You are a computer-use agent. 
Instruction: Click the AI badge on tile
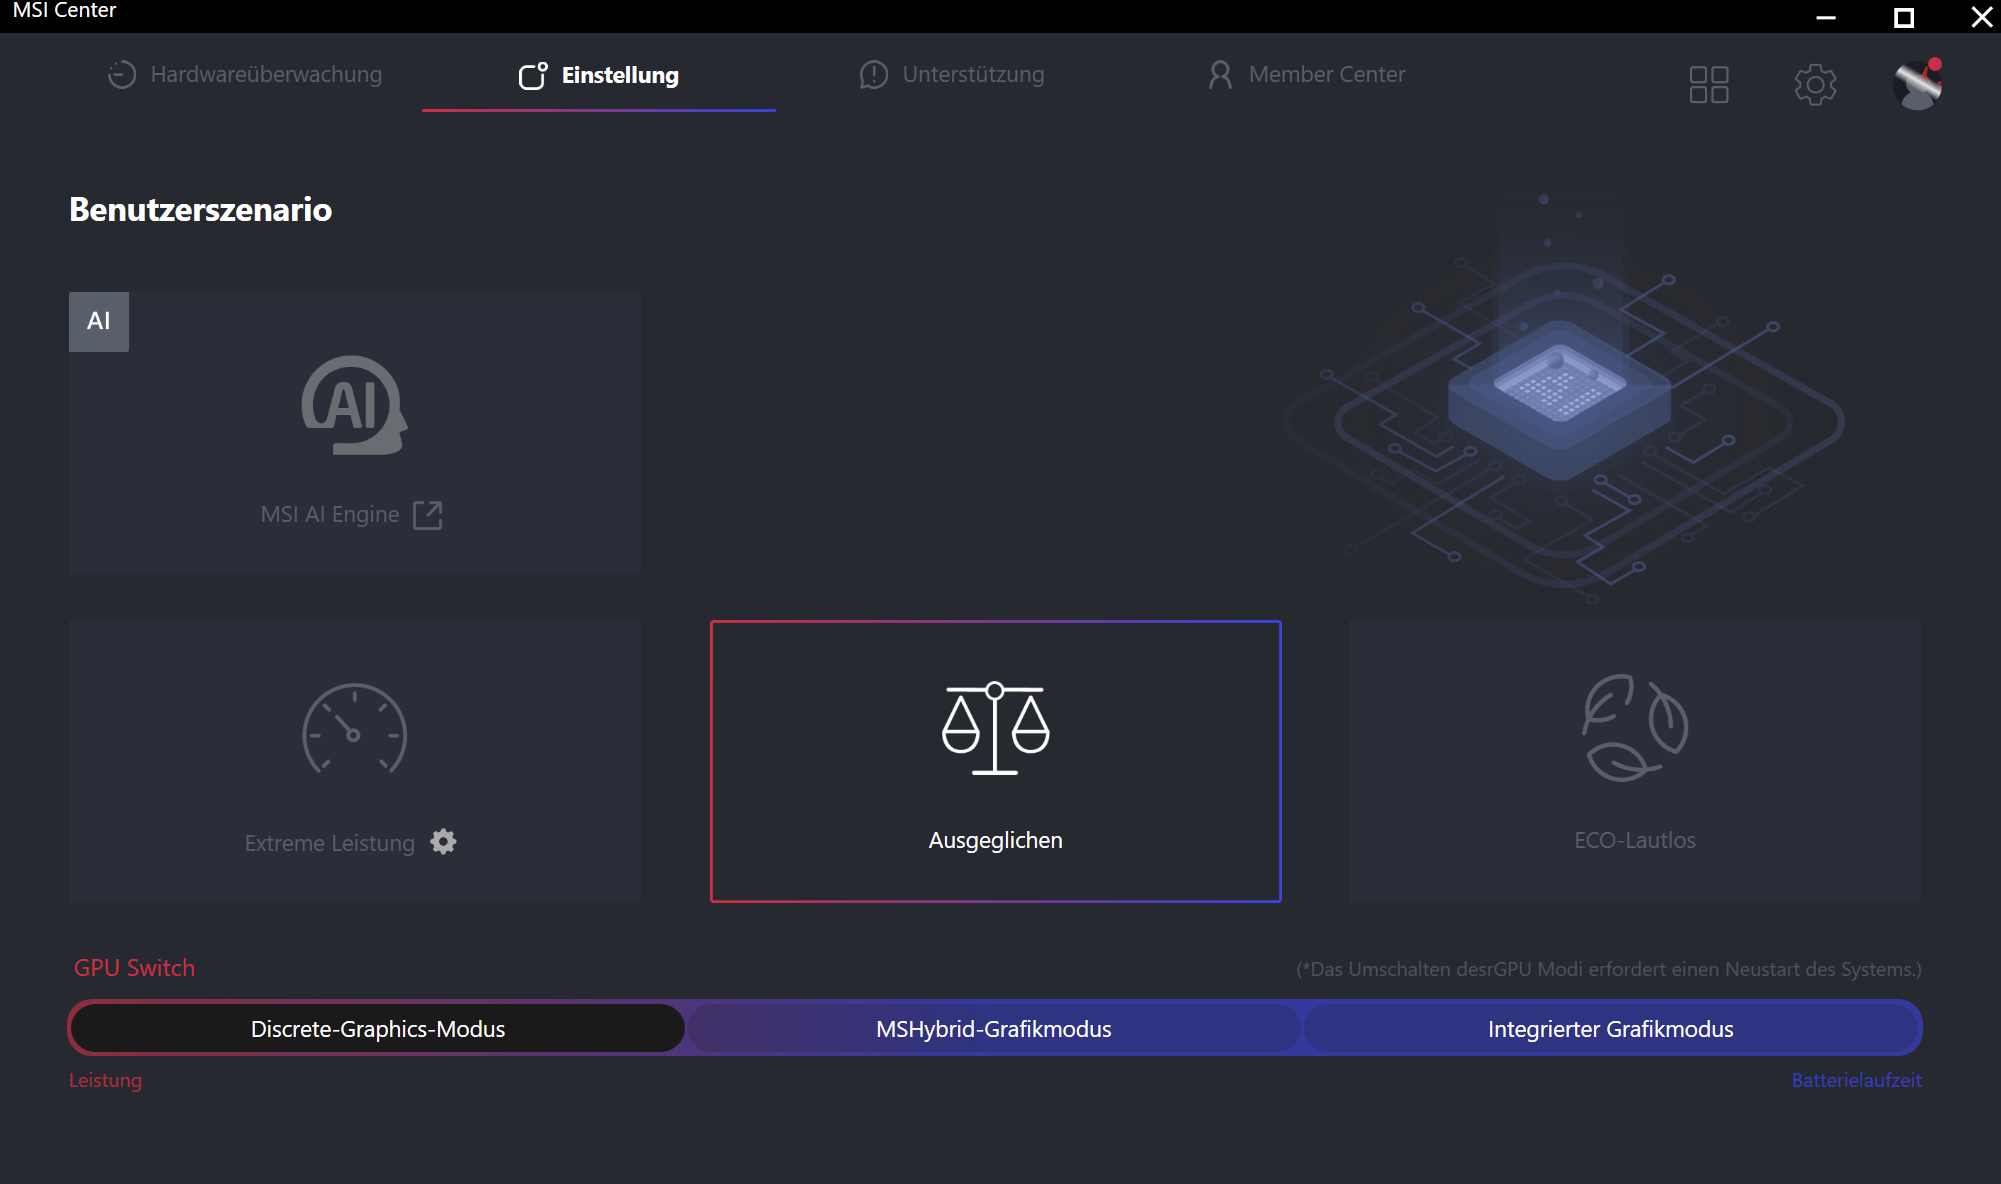(99, 321)
